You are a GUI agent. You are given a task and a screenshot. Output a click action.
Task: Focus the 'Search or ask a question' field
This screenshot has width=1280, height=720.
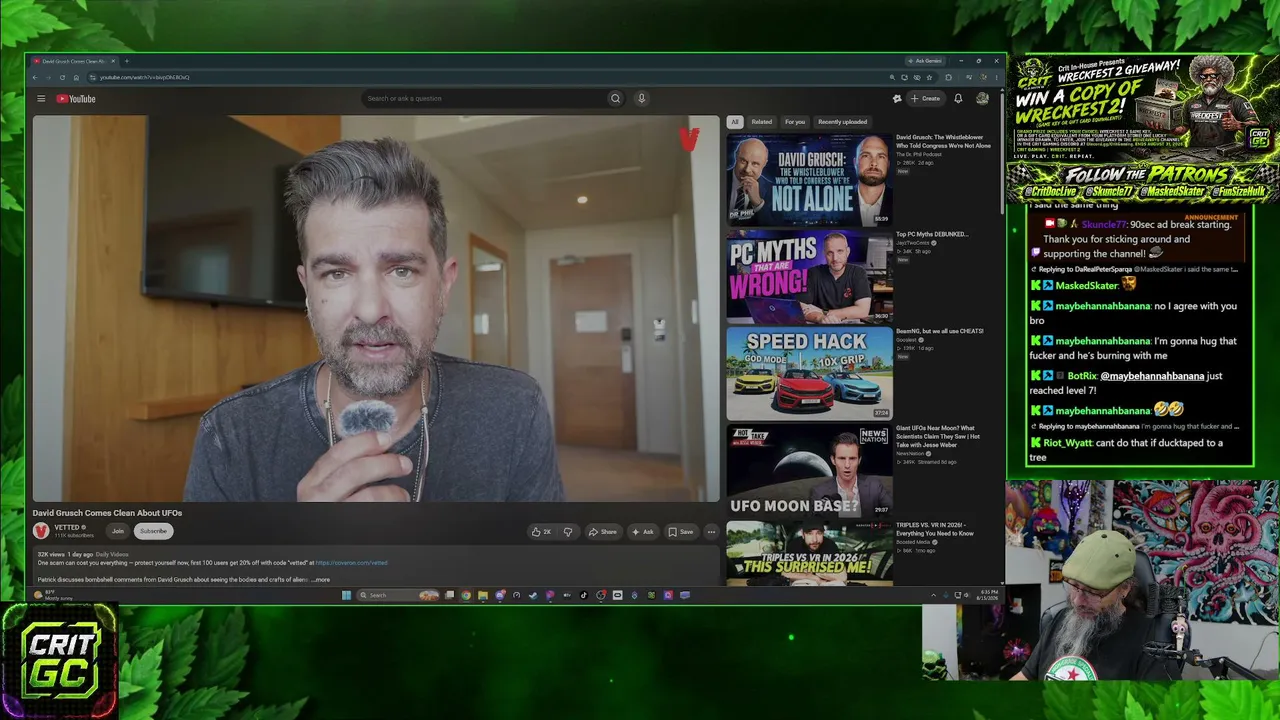483,99
